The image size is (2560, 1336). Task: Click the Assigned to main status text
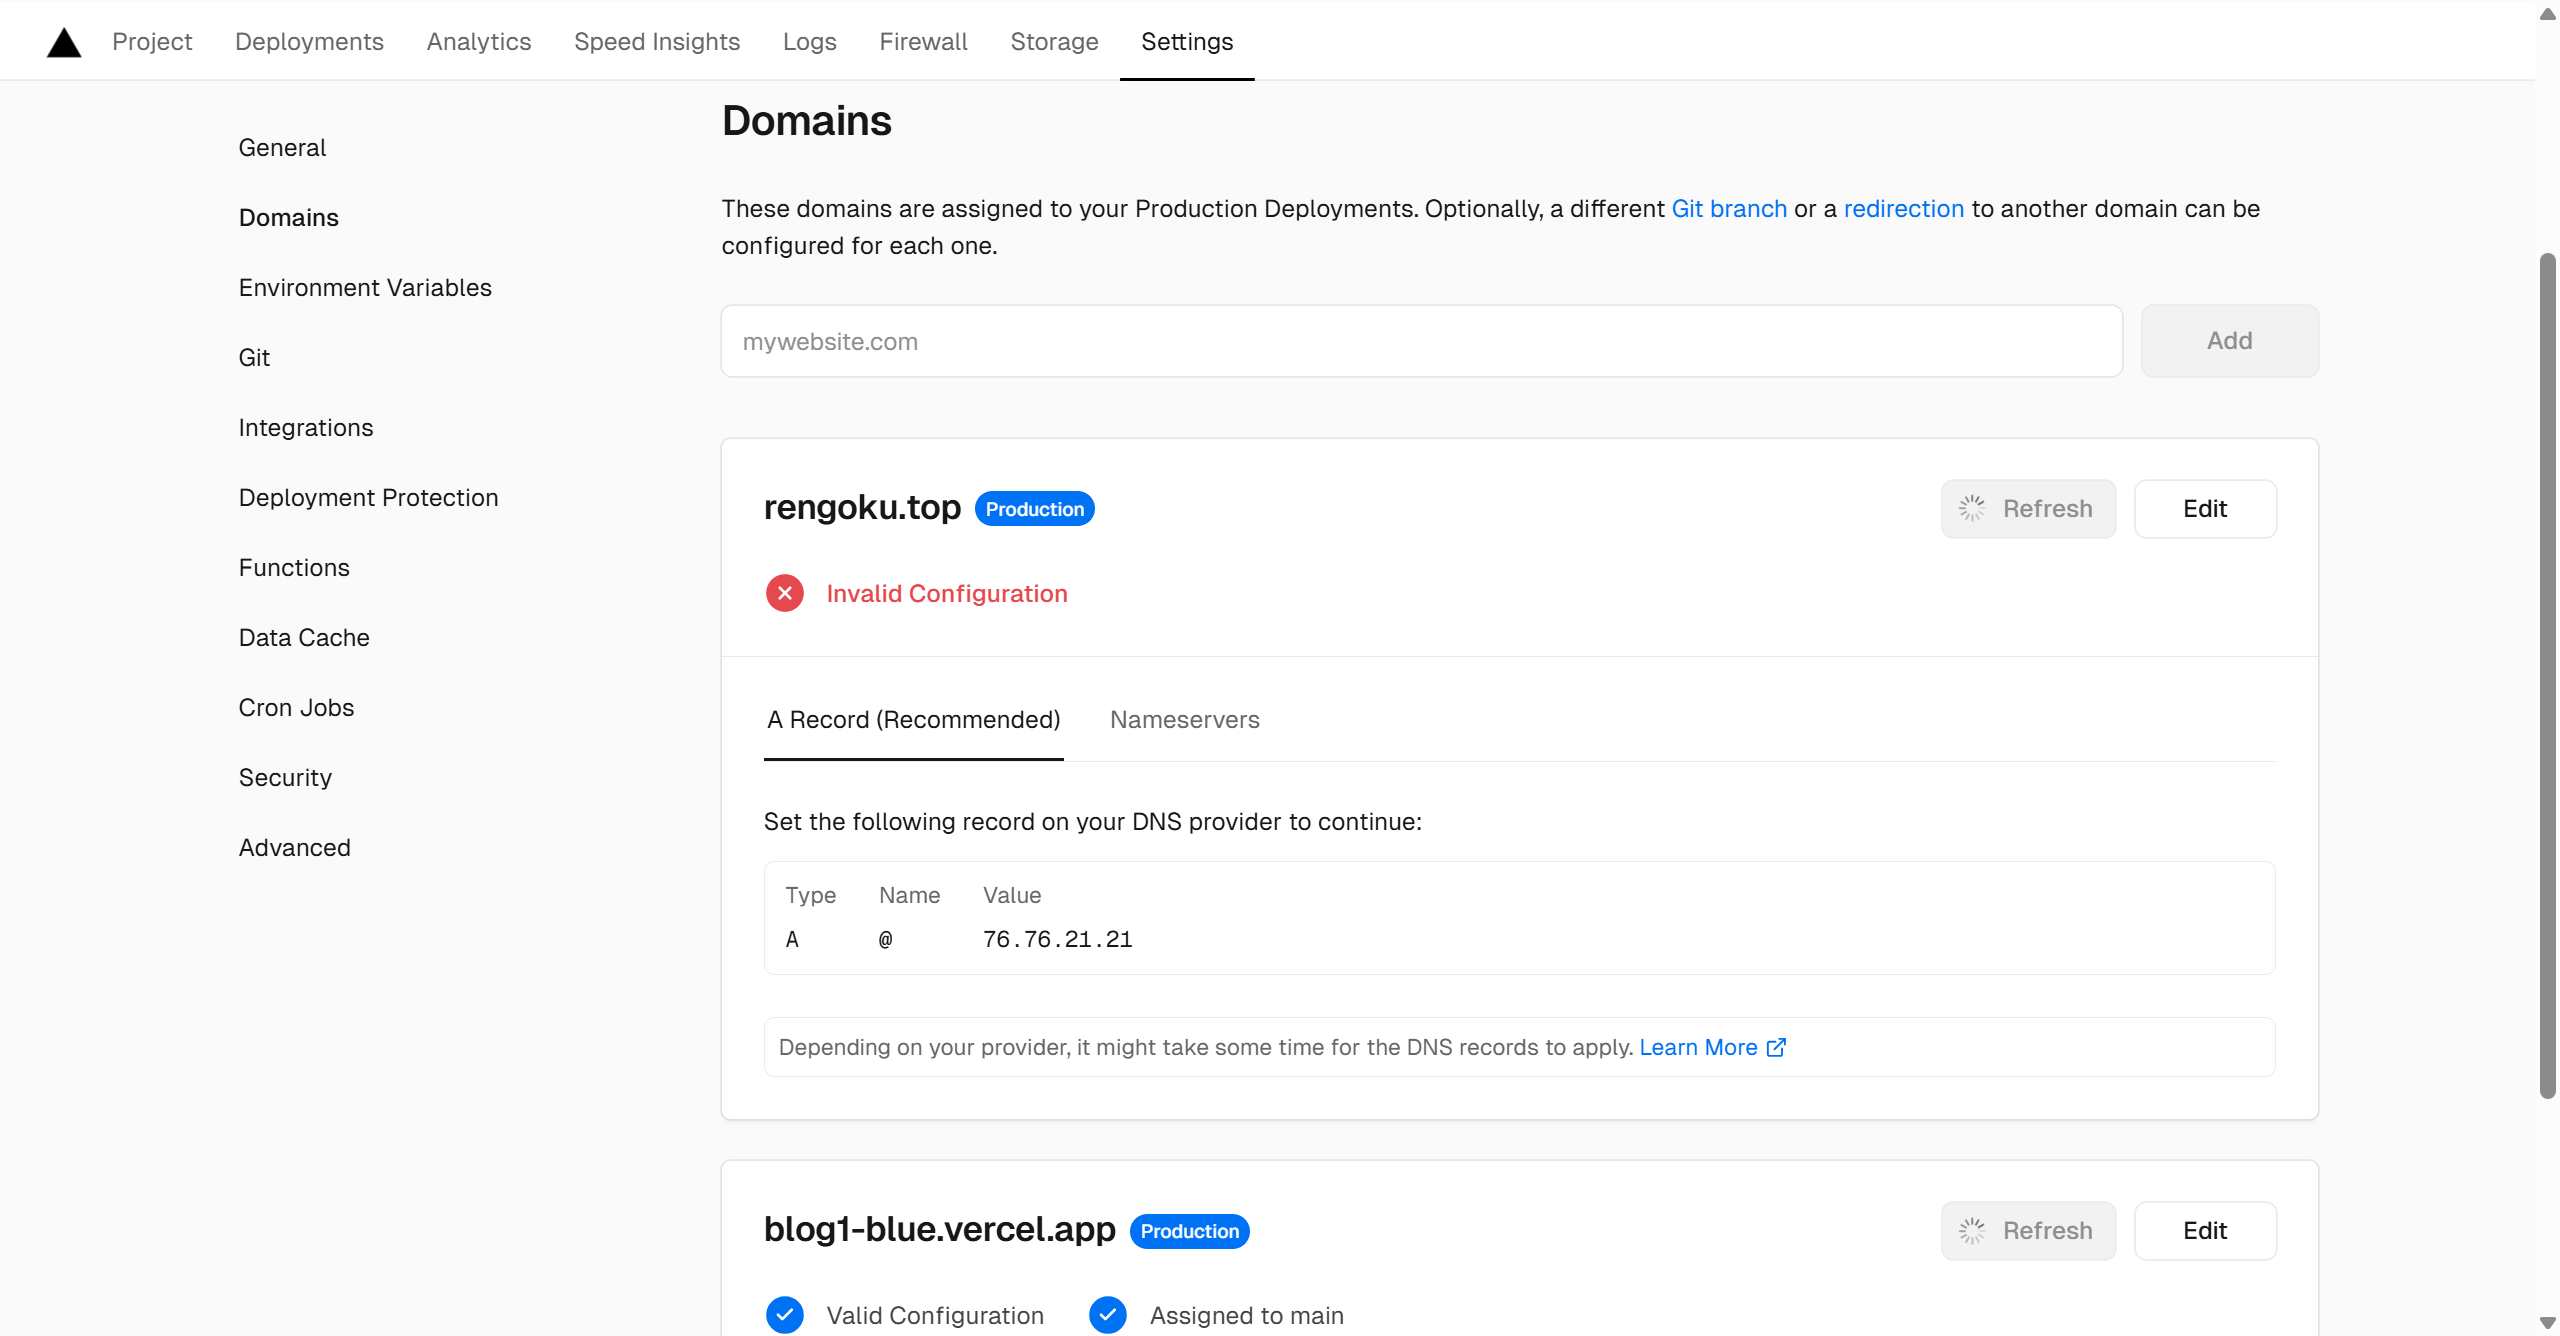click(x=1246, y=1316)
